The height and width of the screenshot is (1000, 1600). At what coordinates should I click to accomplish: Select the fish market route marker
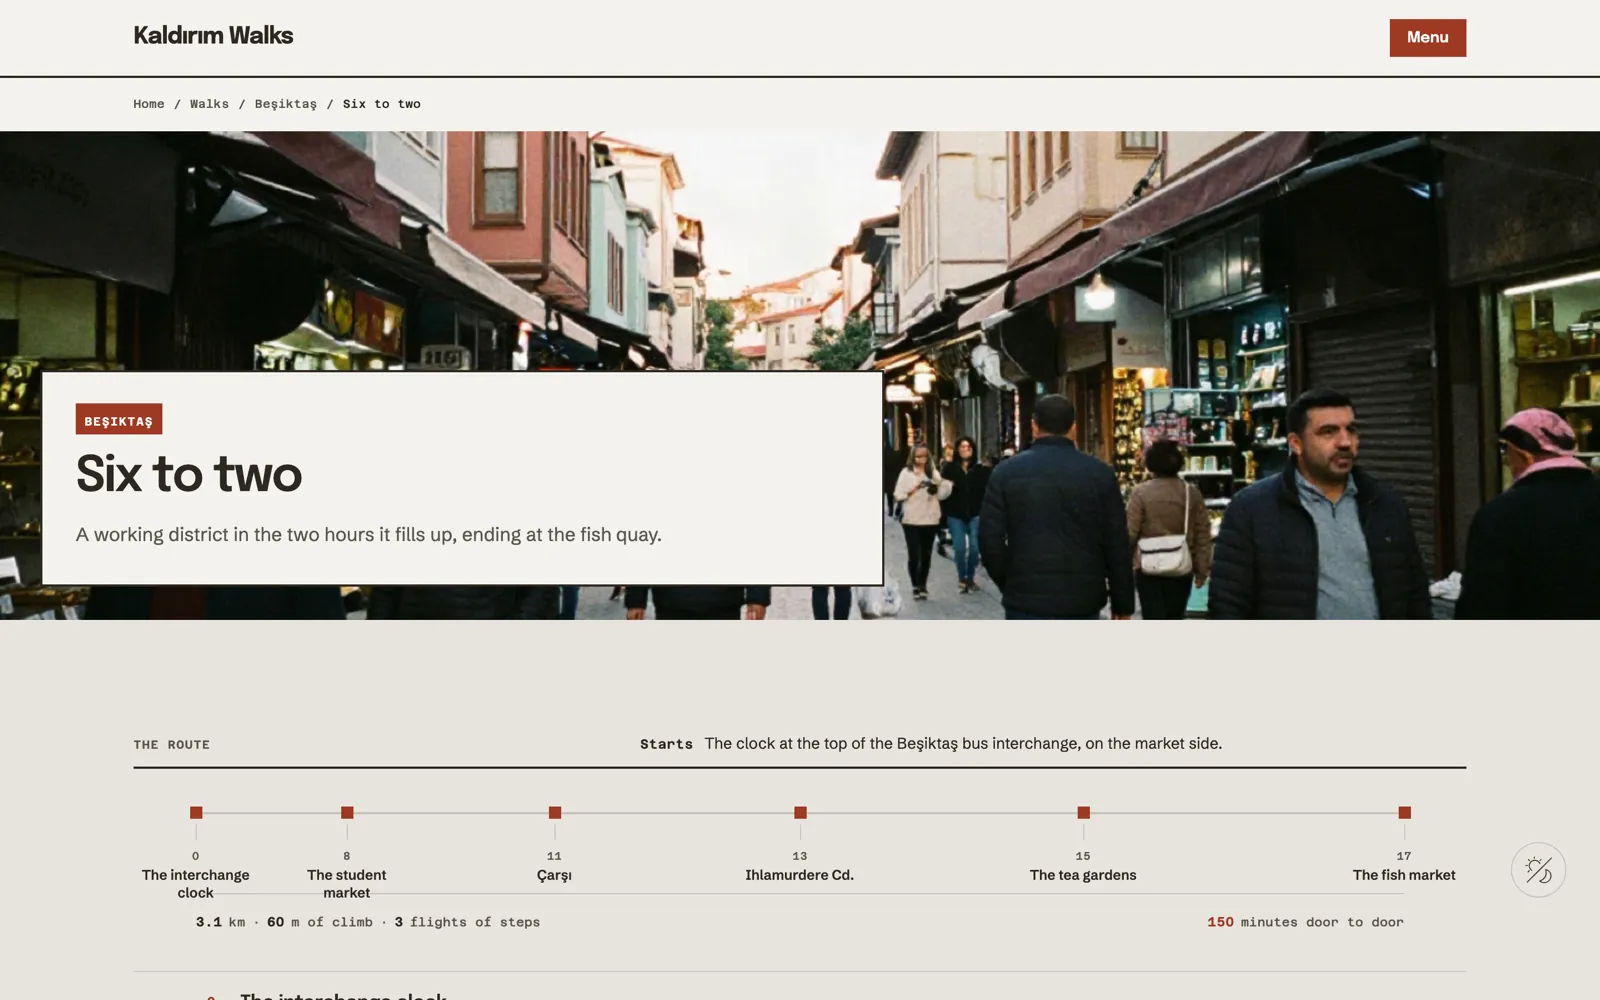1404,813
